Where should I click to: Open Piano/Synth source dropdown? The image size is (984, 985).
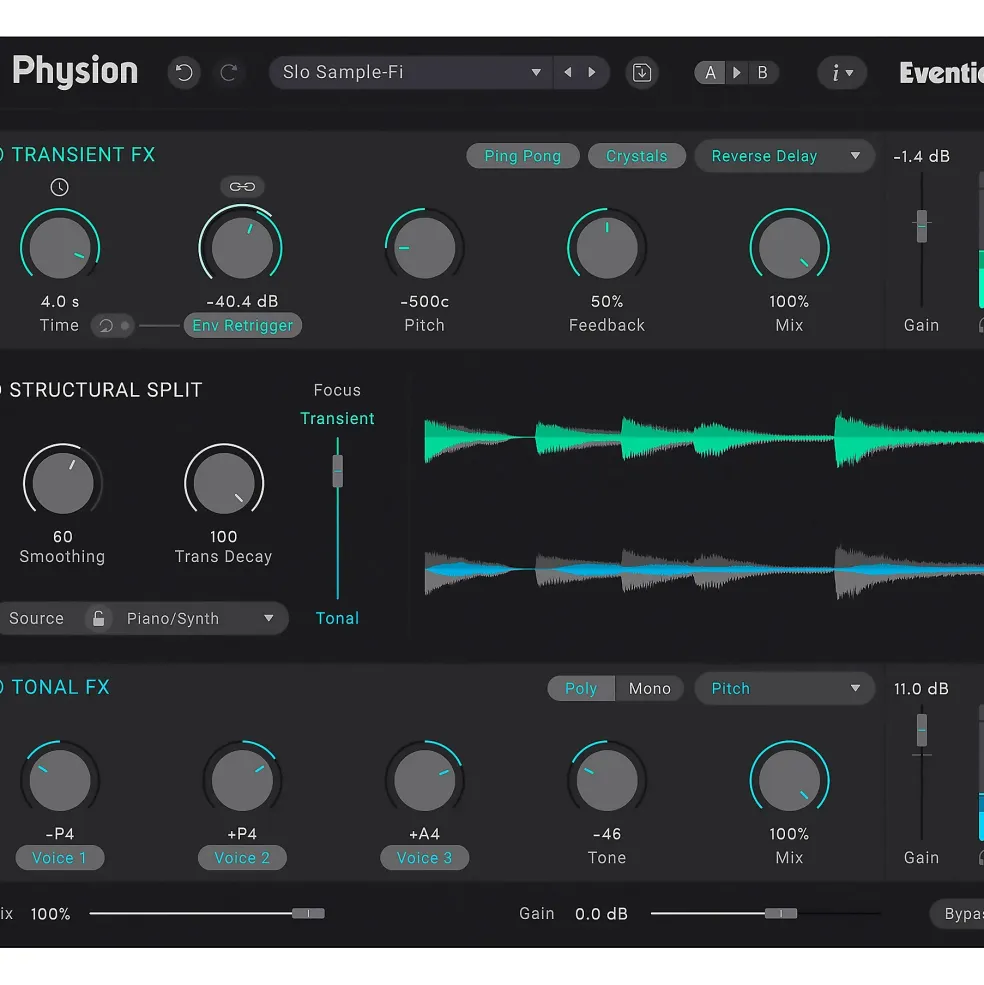(x=200, y=618)
